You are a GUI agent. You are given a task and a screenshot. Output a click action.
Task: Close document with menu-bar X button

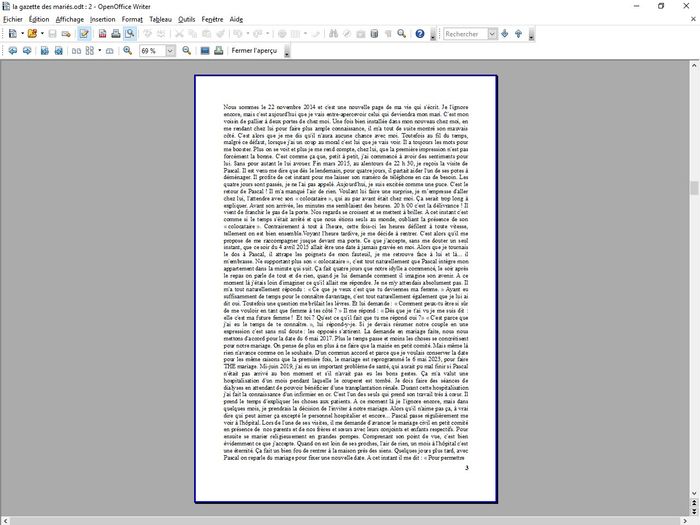point(693,19)
